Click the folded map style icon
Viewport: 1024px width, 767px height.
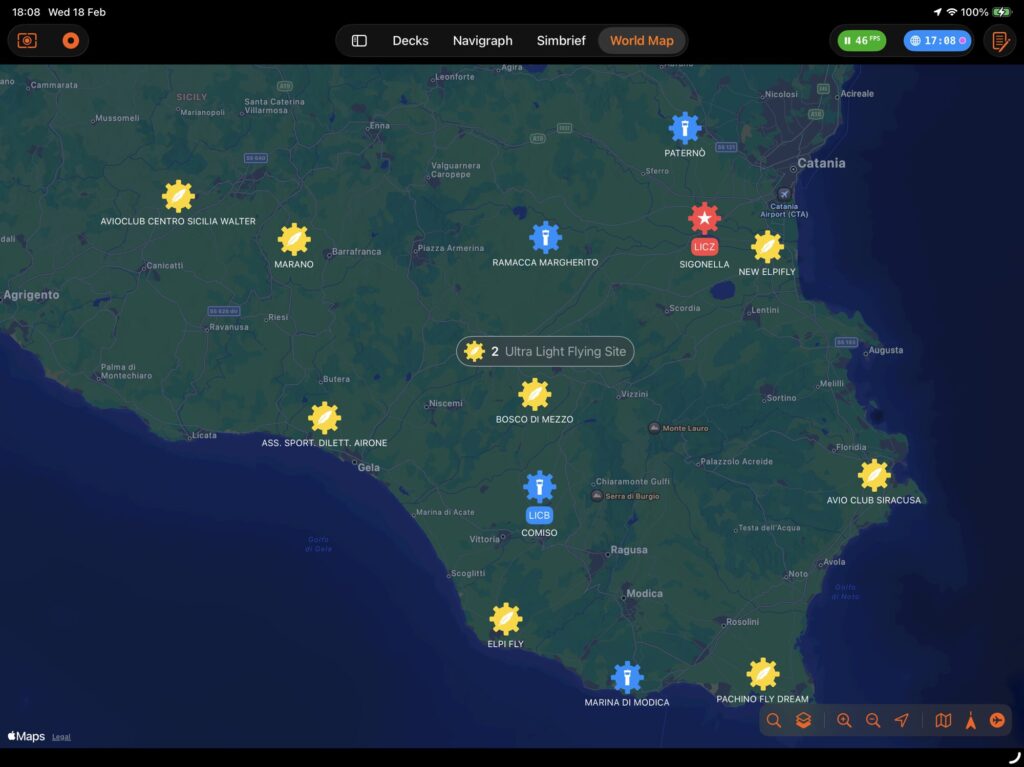943,721
